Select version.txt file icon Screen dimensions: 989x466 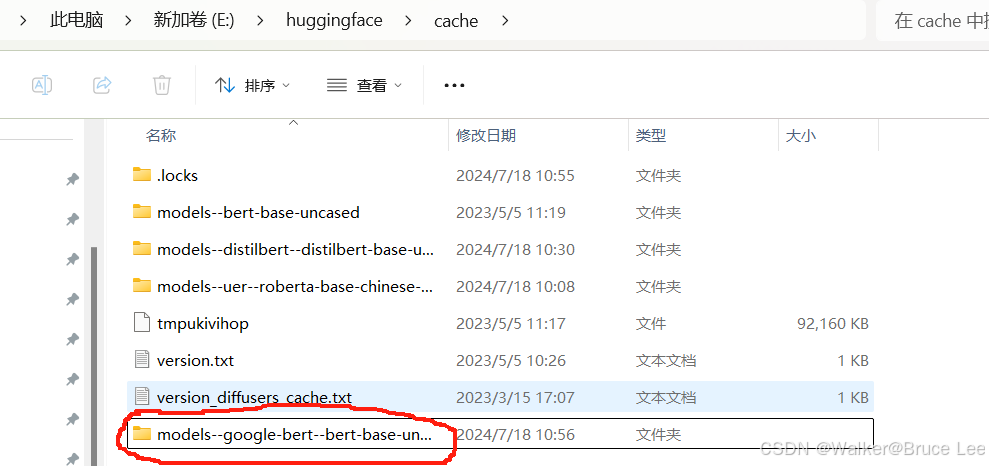tap(142, 360)
